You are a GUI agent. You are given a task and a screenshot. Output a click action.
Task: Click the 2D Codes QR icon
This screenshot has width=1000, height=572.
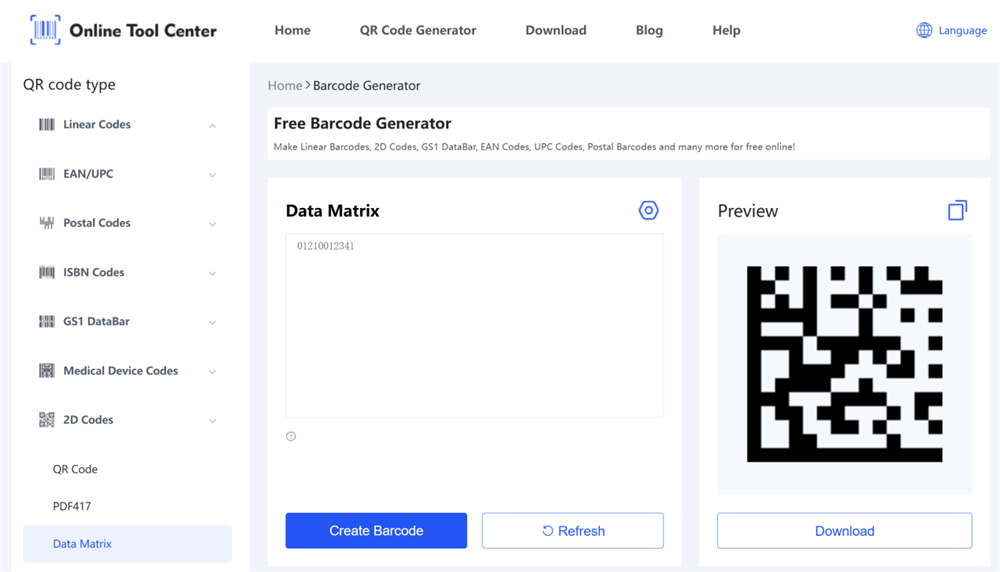(x=47, y=420)
